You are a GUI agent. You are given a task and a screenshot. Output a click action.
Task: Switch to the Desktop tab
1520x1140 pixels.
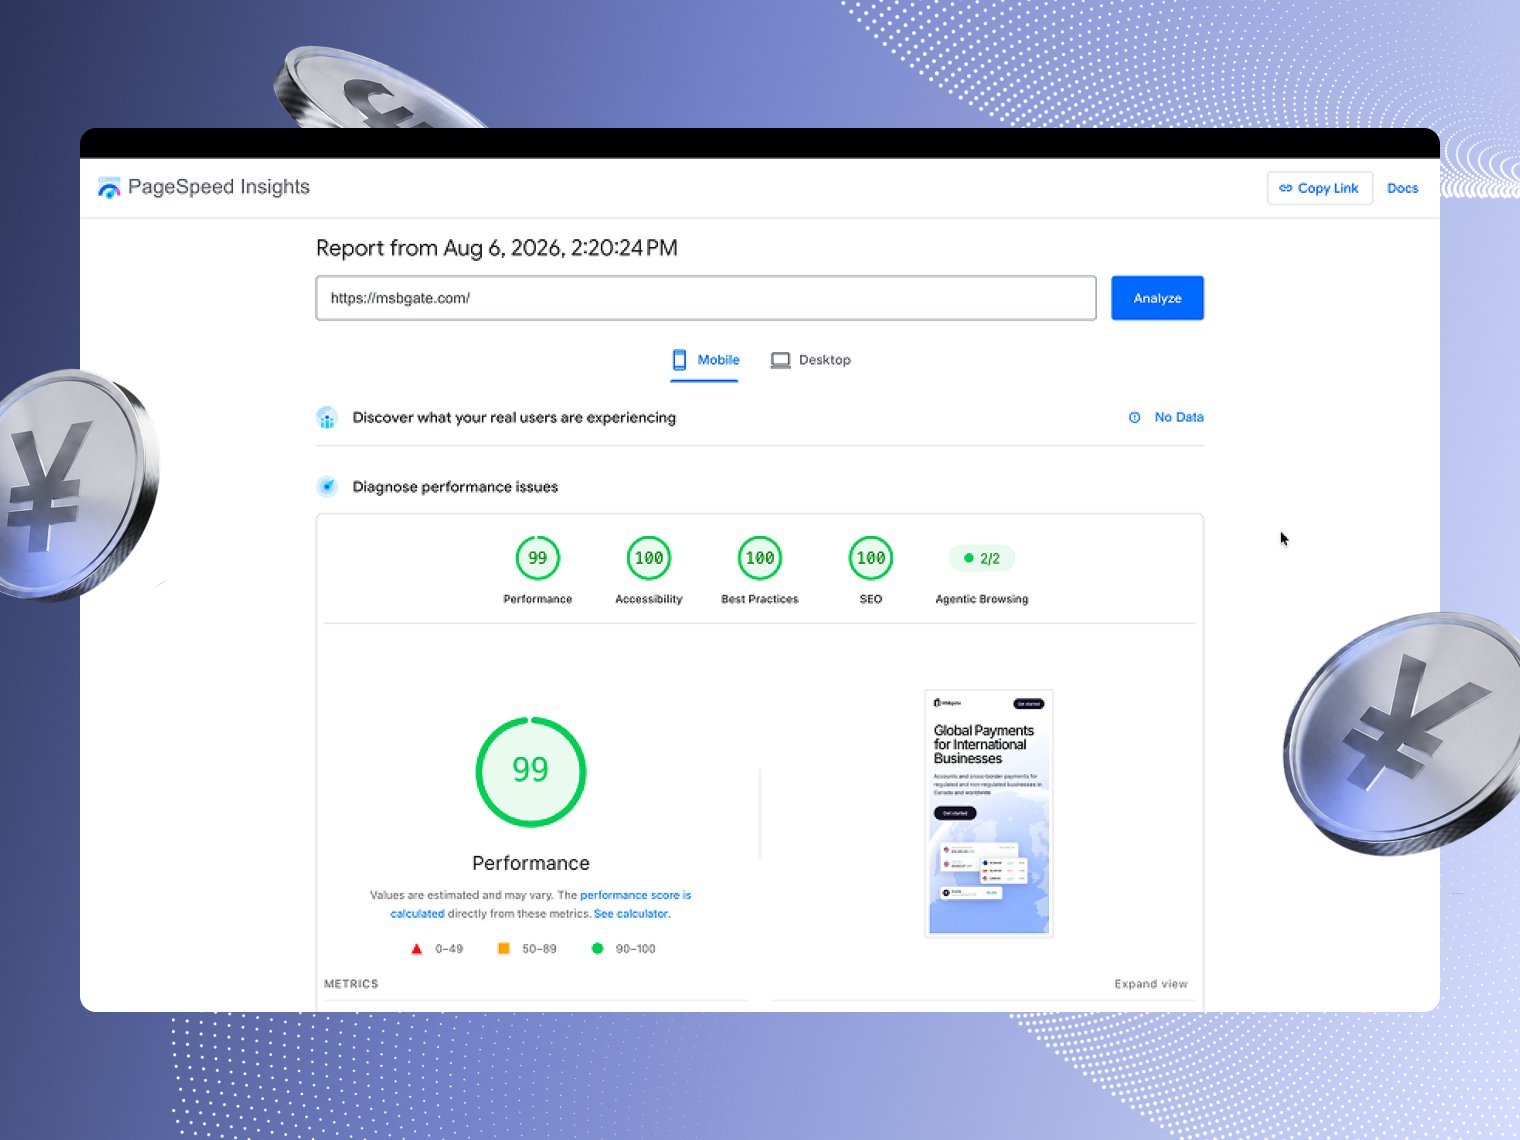tap(811, 360)
